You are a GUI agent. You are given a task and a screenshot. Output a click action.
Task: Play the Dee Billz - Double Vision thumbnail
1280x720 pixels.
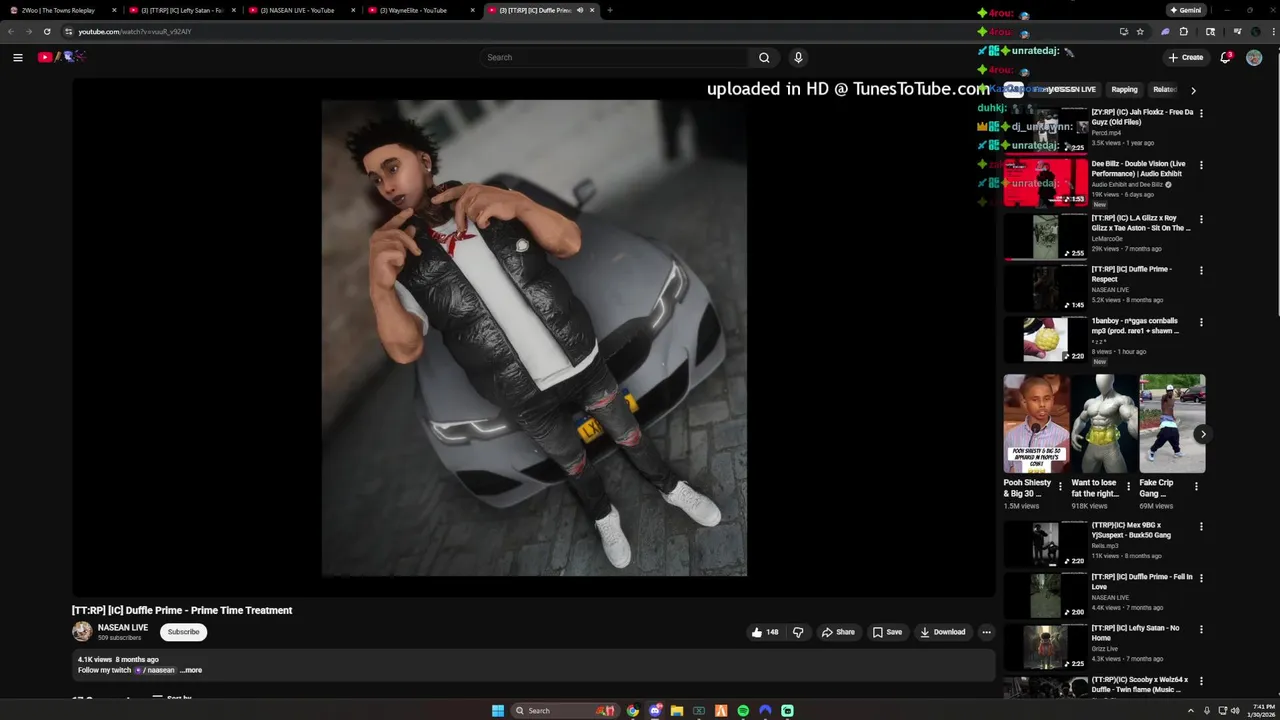click(x=1046, y=182)
